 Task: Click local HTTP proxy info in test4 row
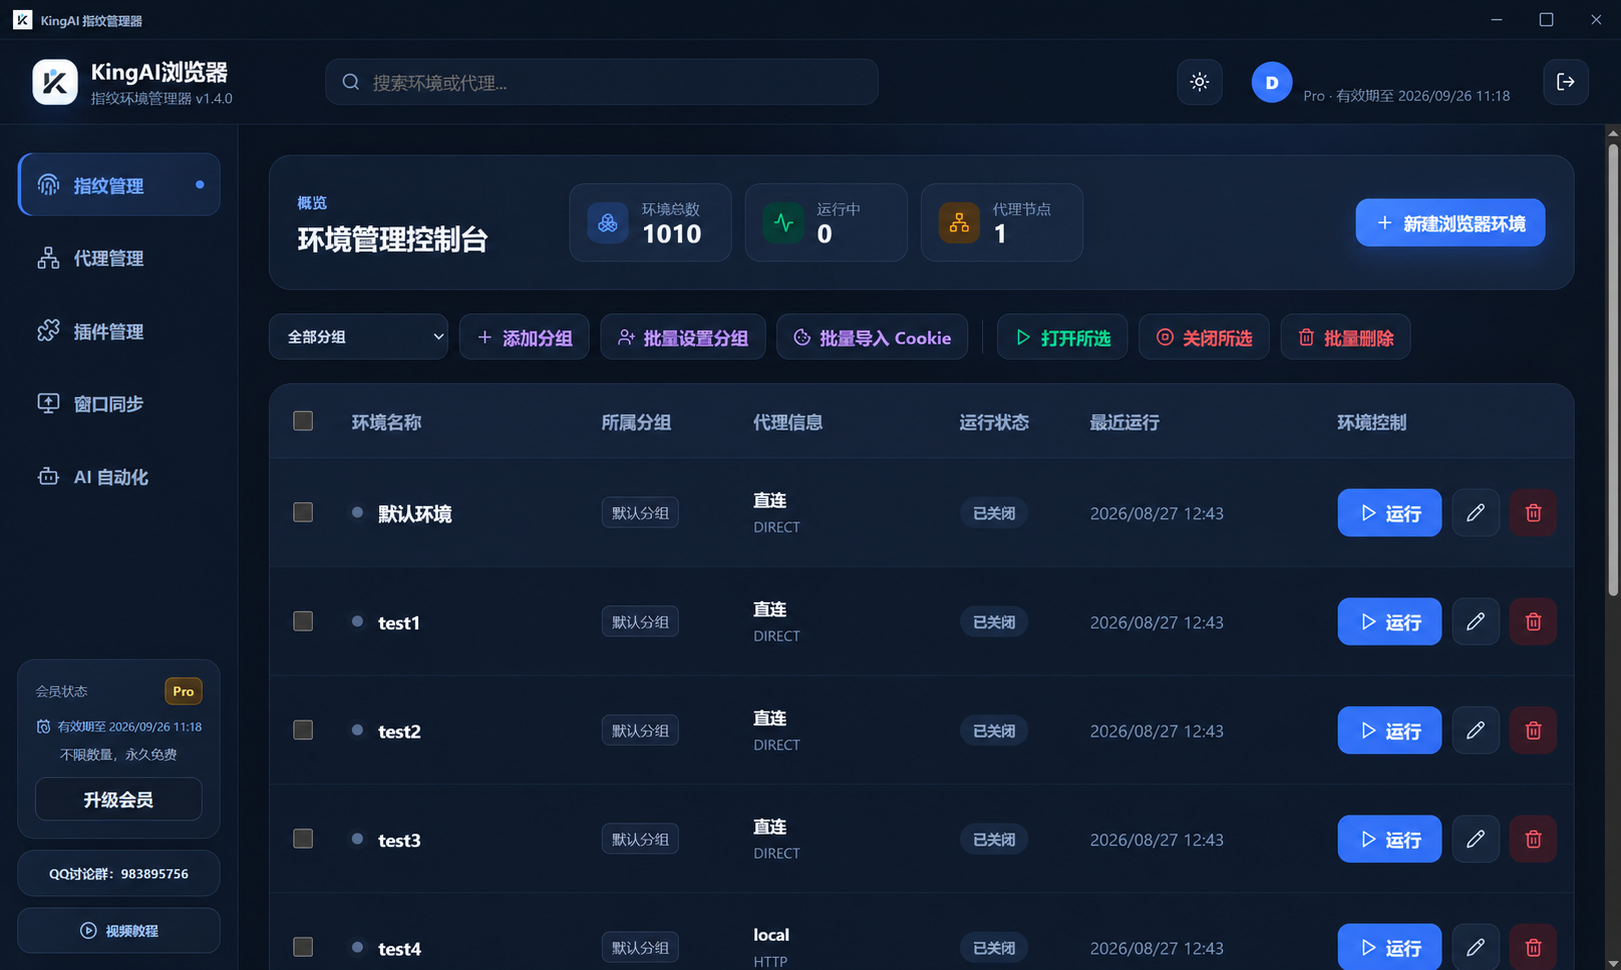(x=771, y=947)
